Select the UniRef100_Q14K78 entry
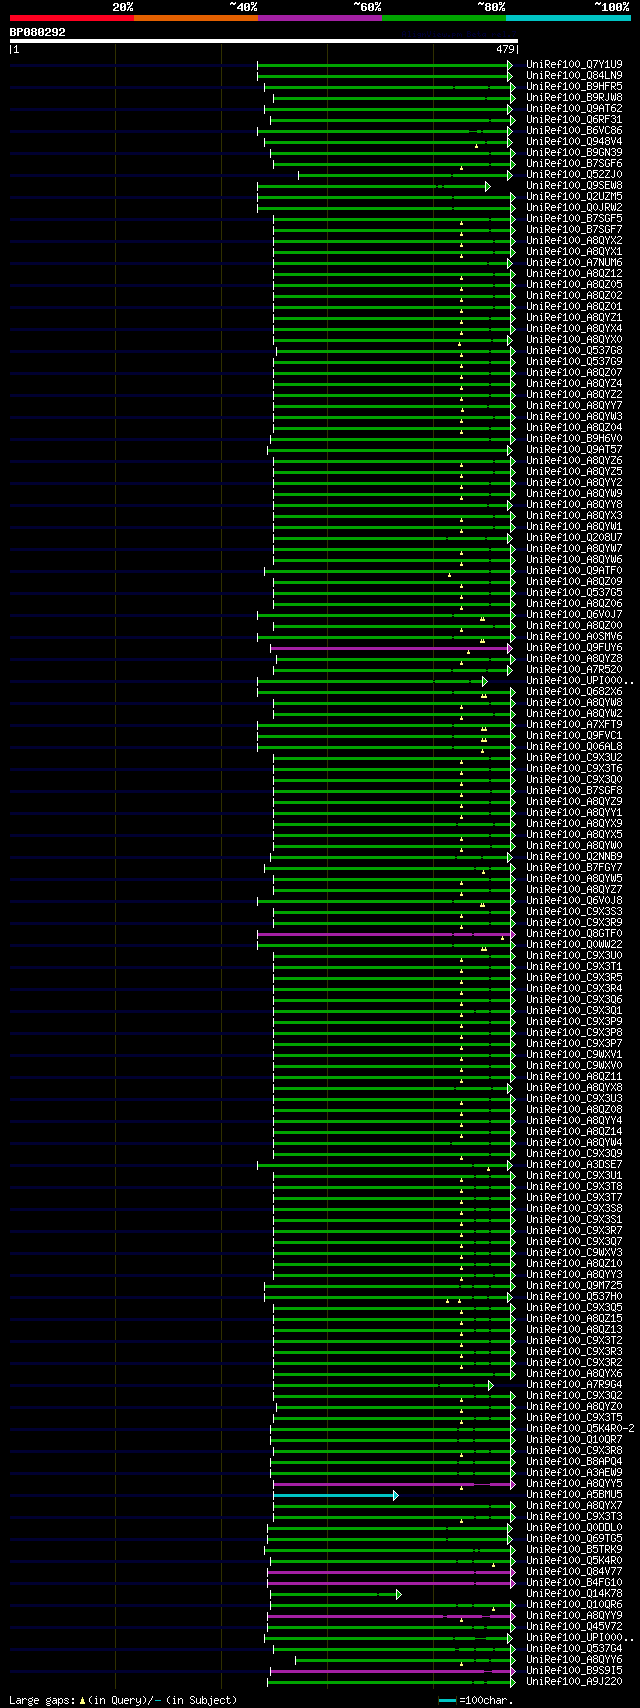Image resolution: width=640 pixels, height=1708 pixels. pyautogui.click(x=574, y=1593)
